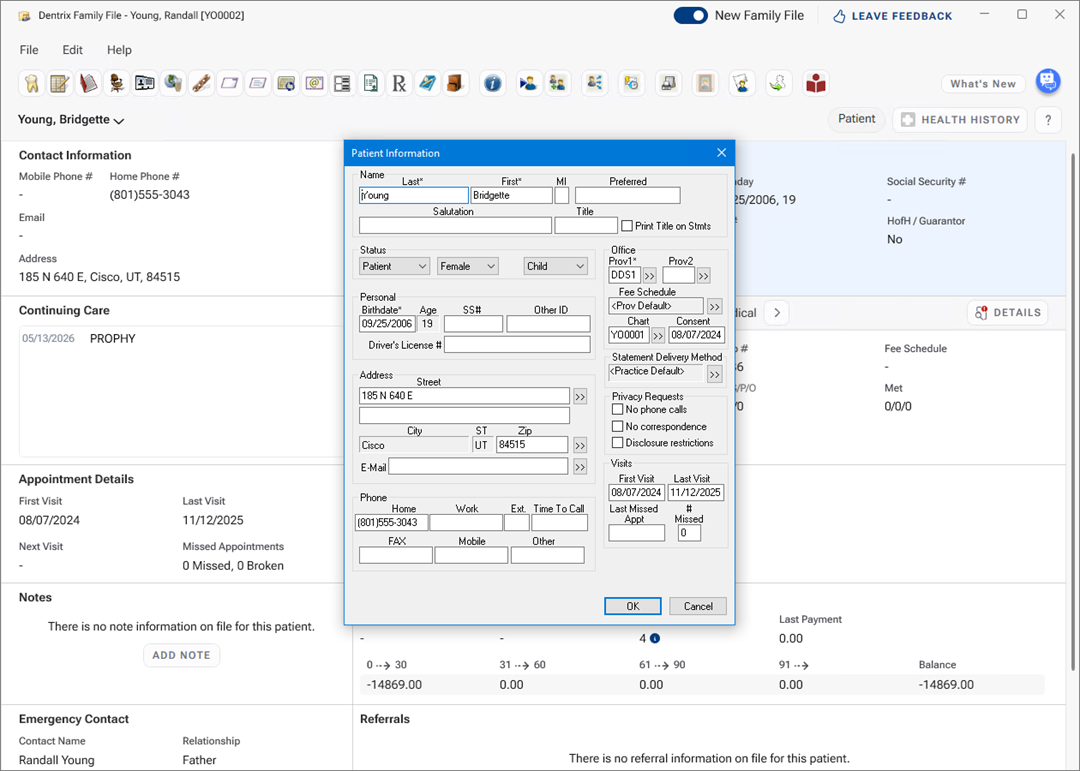Click the Rx prescriptions toolbar icon
The height and width of the screenshot is (771, 1080).
(399, 84)
